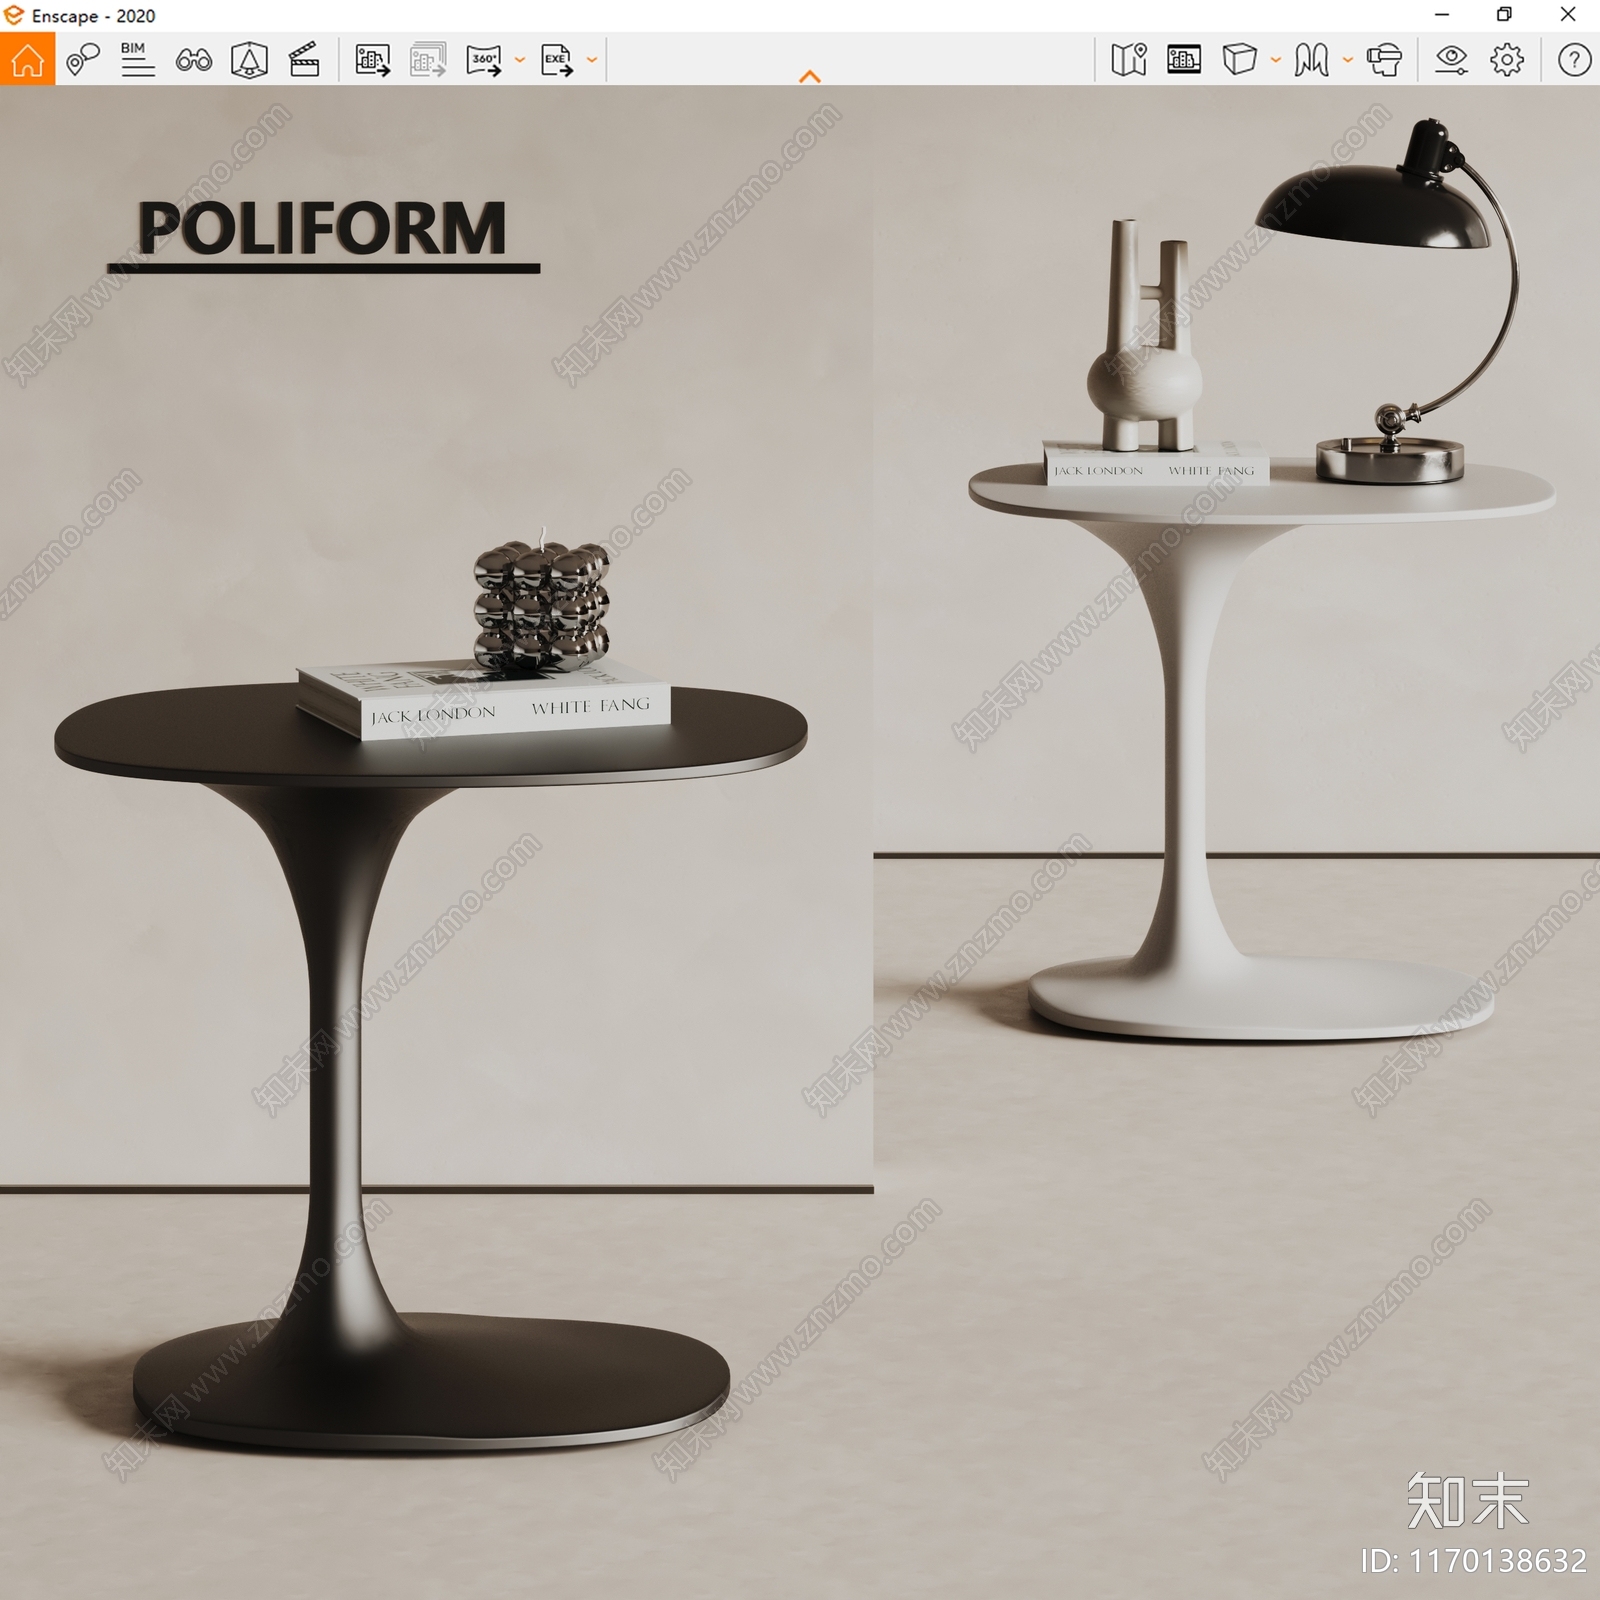Open the Manage Views pin icon
1600x1600 pixels.
coord(82,60)
